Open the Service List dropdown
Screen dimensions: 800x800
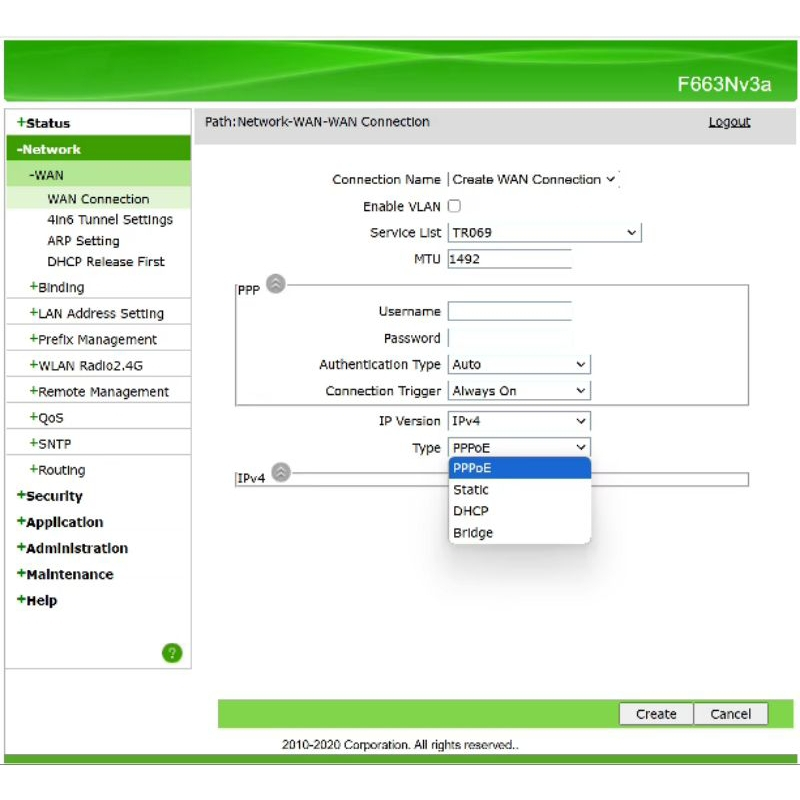pyautogui.click(x=544, y=232)
